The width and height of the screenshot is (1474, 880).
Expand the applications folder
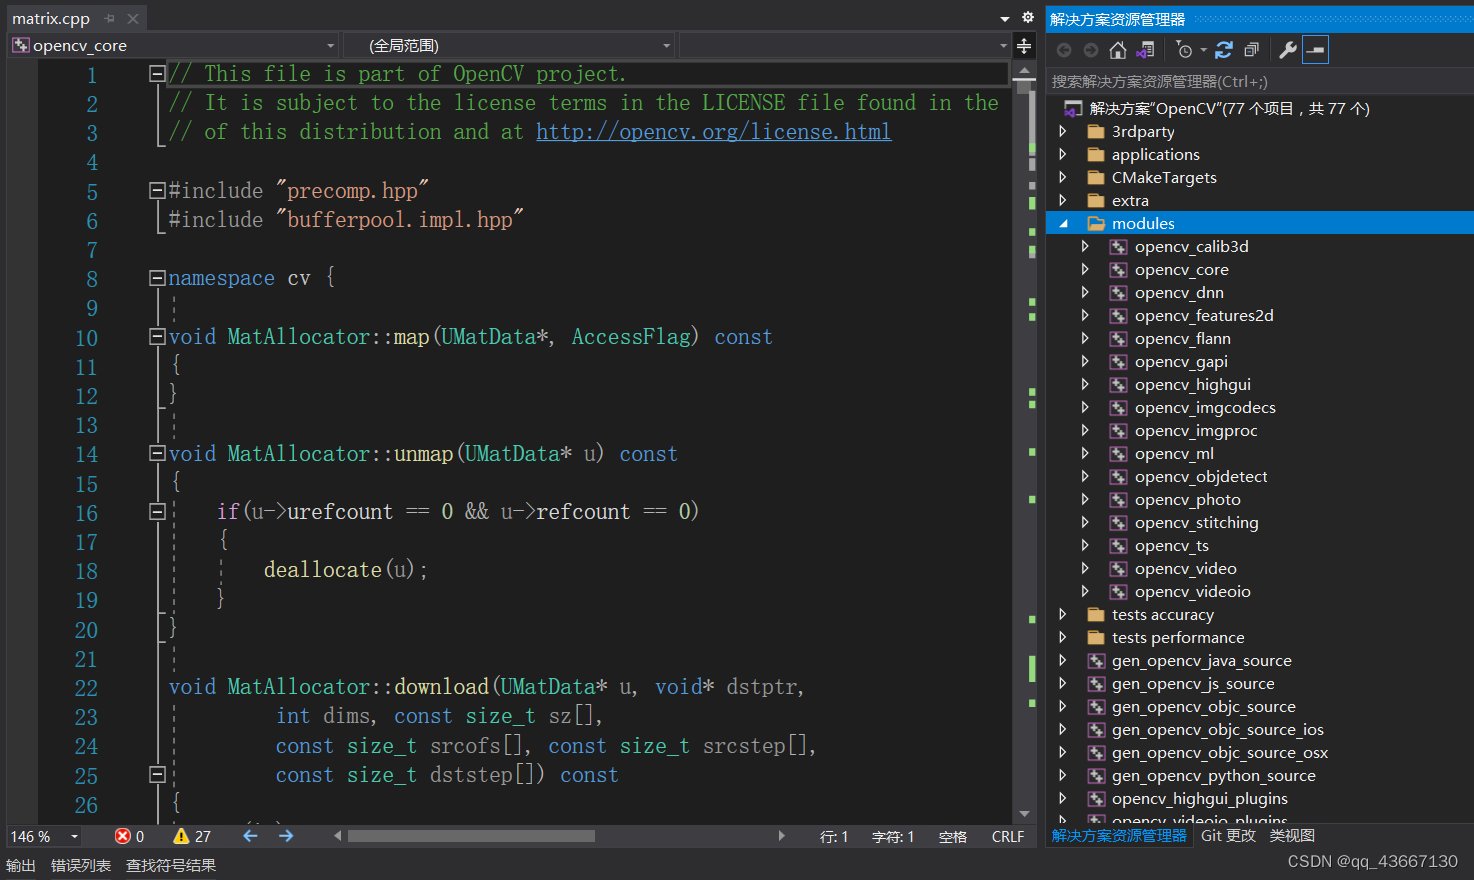[1063, 154]
